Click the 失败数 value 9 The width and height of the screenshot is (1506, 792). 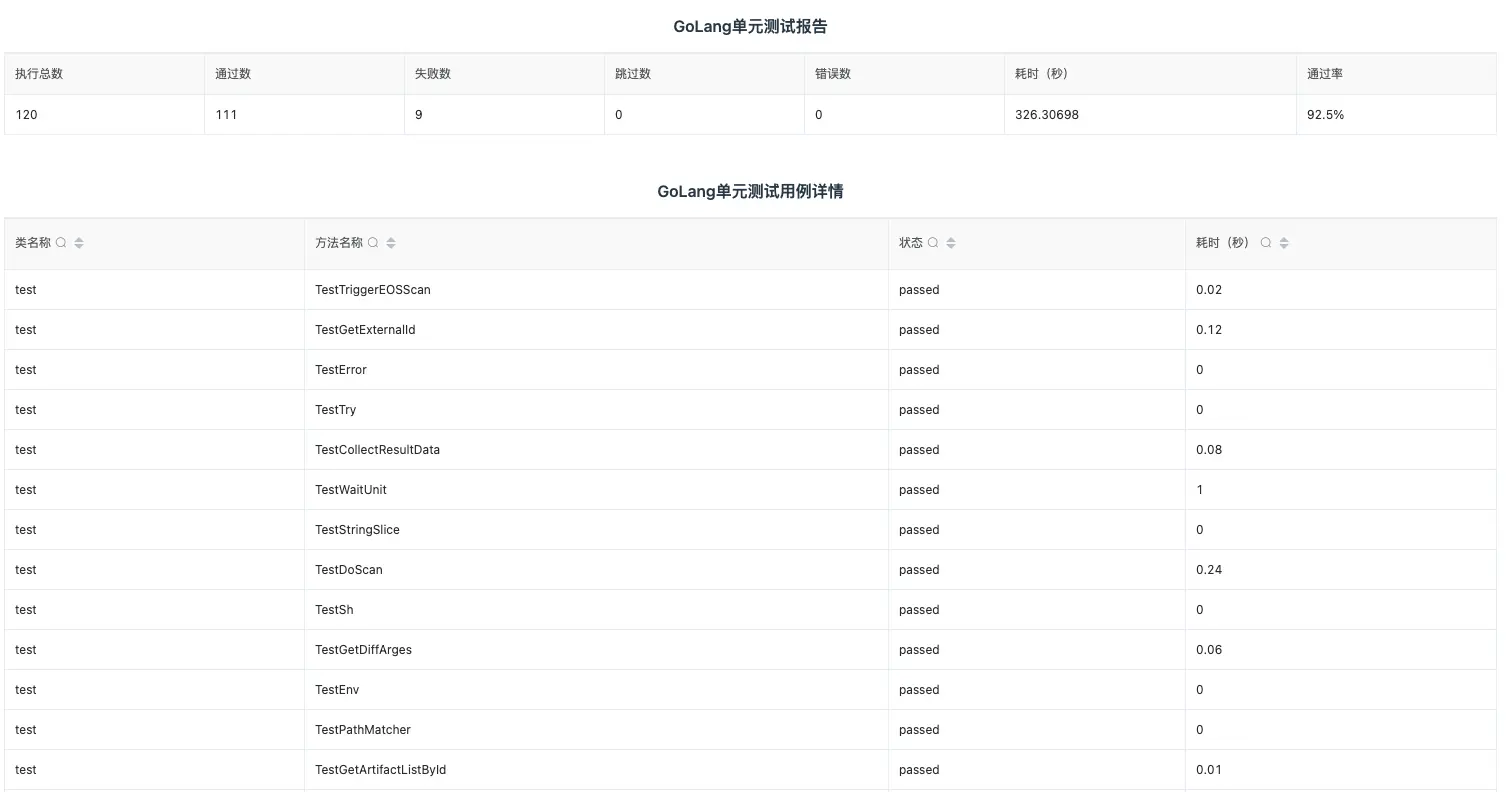click(x=419, y=115)
